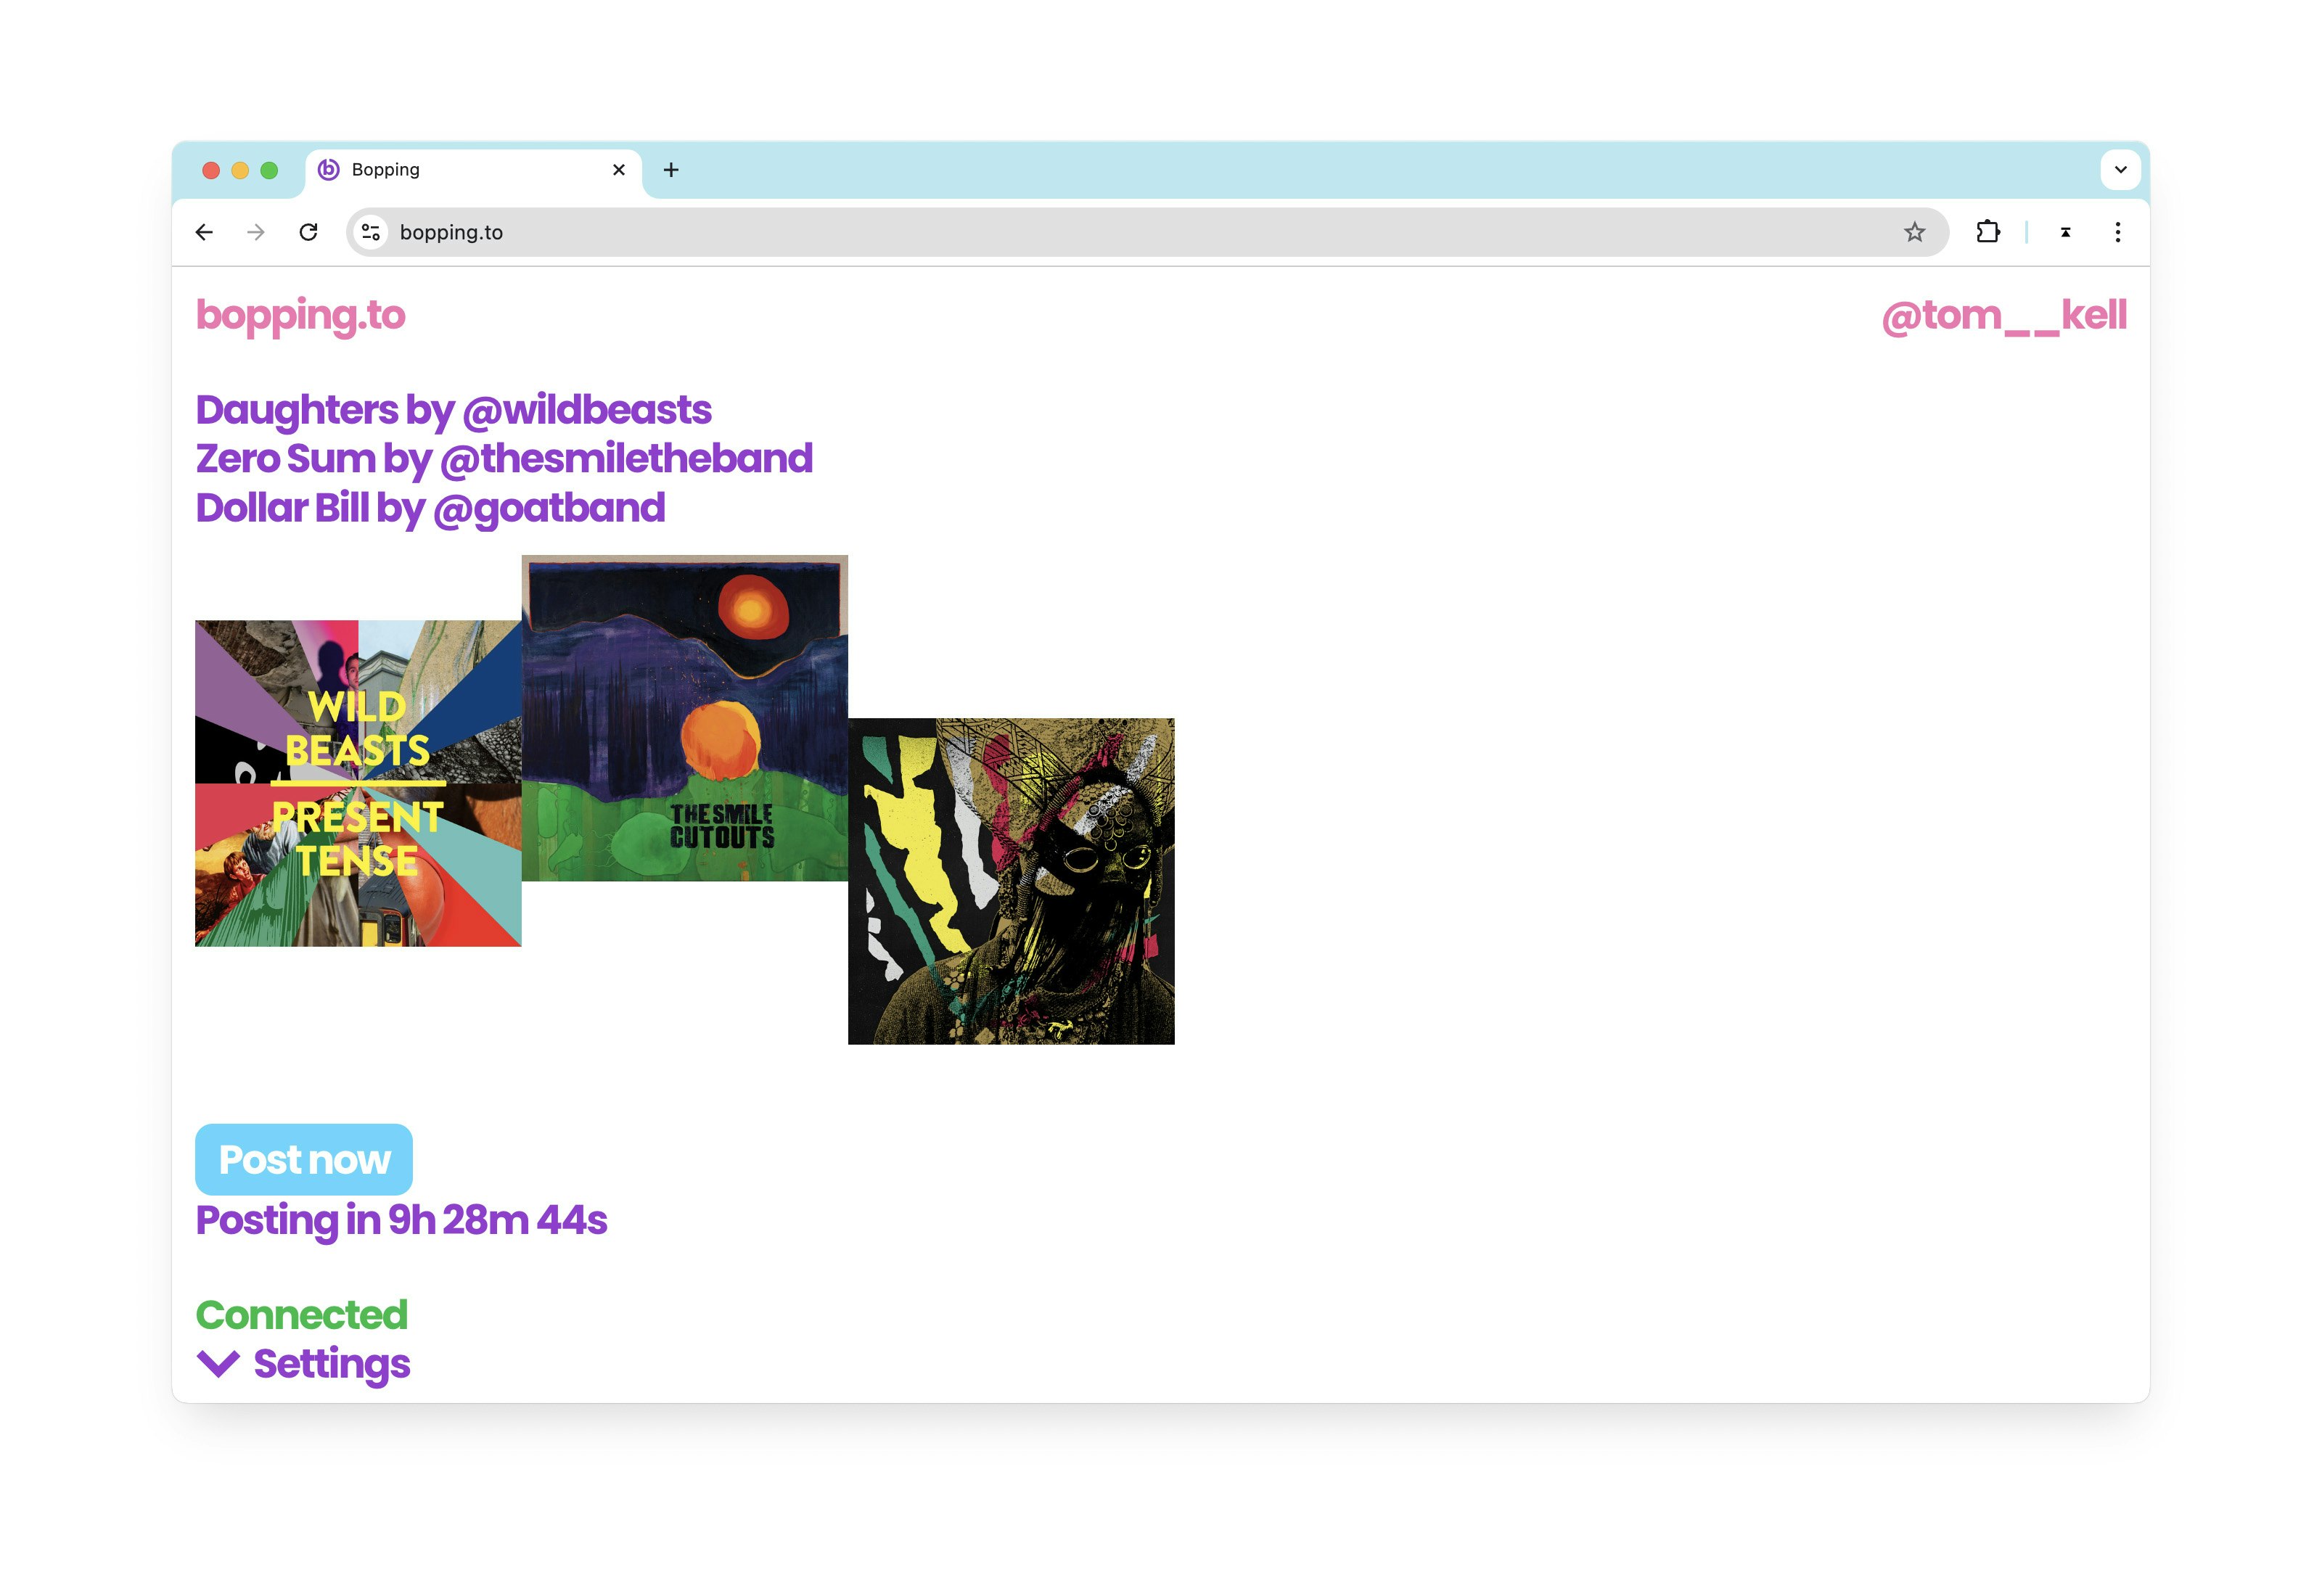This screenshot has width=2322, height=1596.
Task: Close the Bopping tab
Action: [x=619, y=170]
